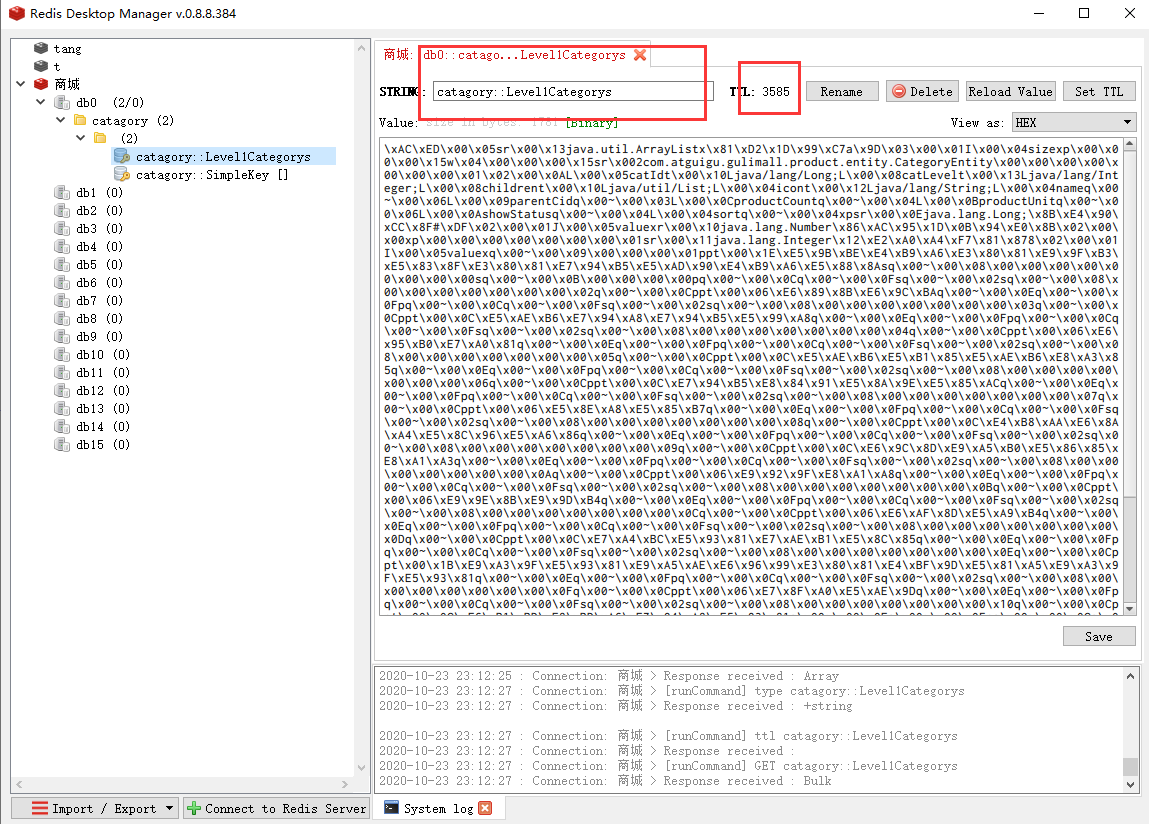Click the db10 database icon

click(62, 355)
